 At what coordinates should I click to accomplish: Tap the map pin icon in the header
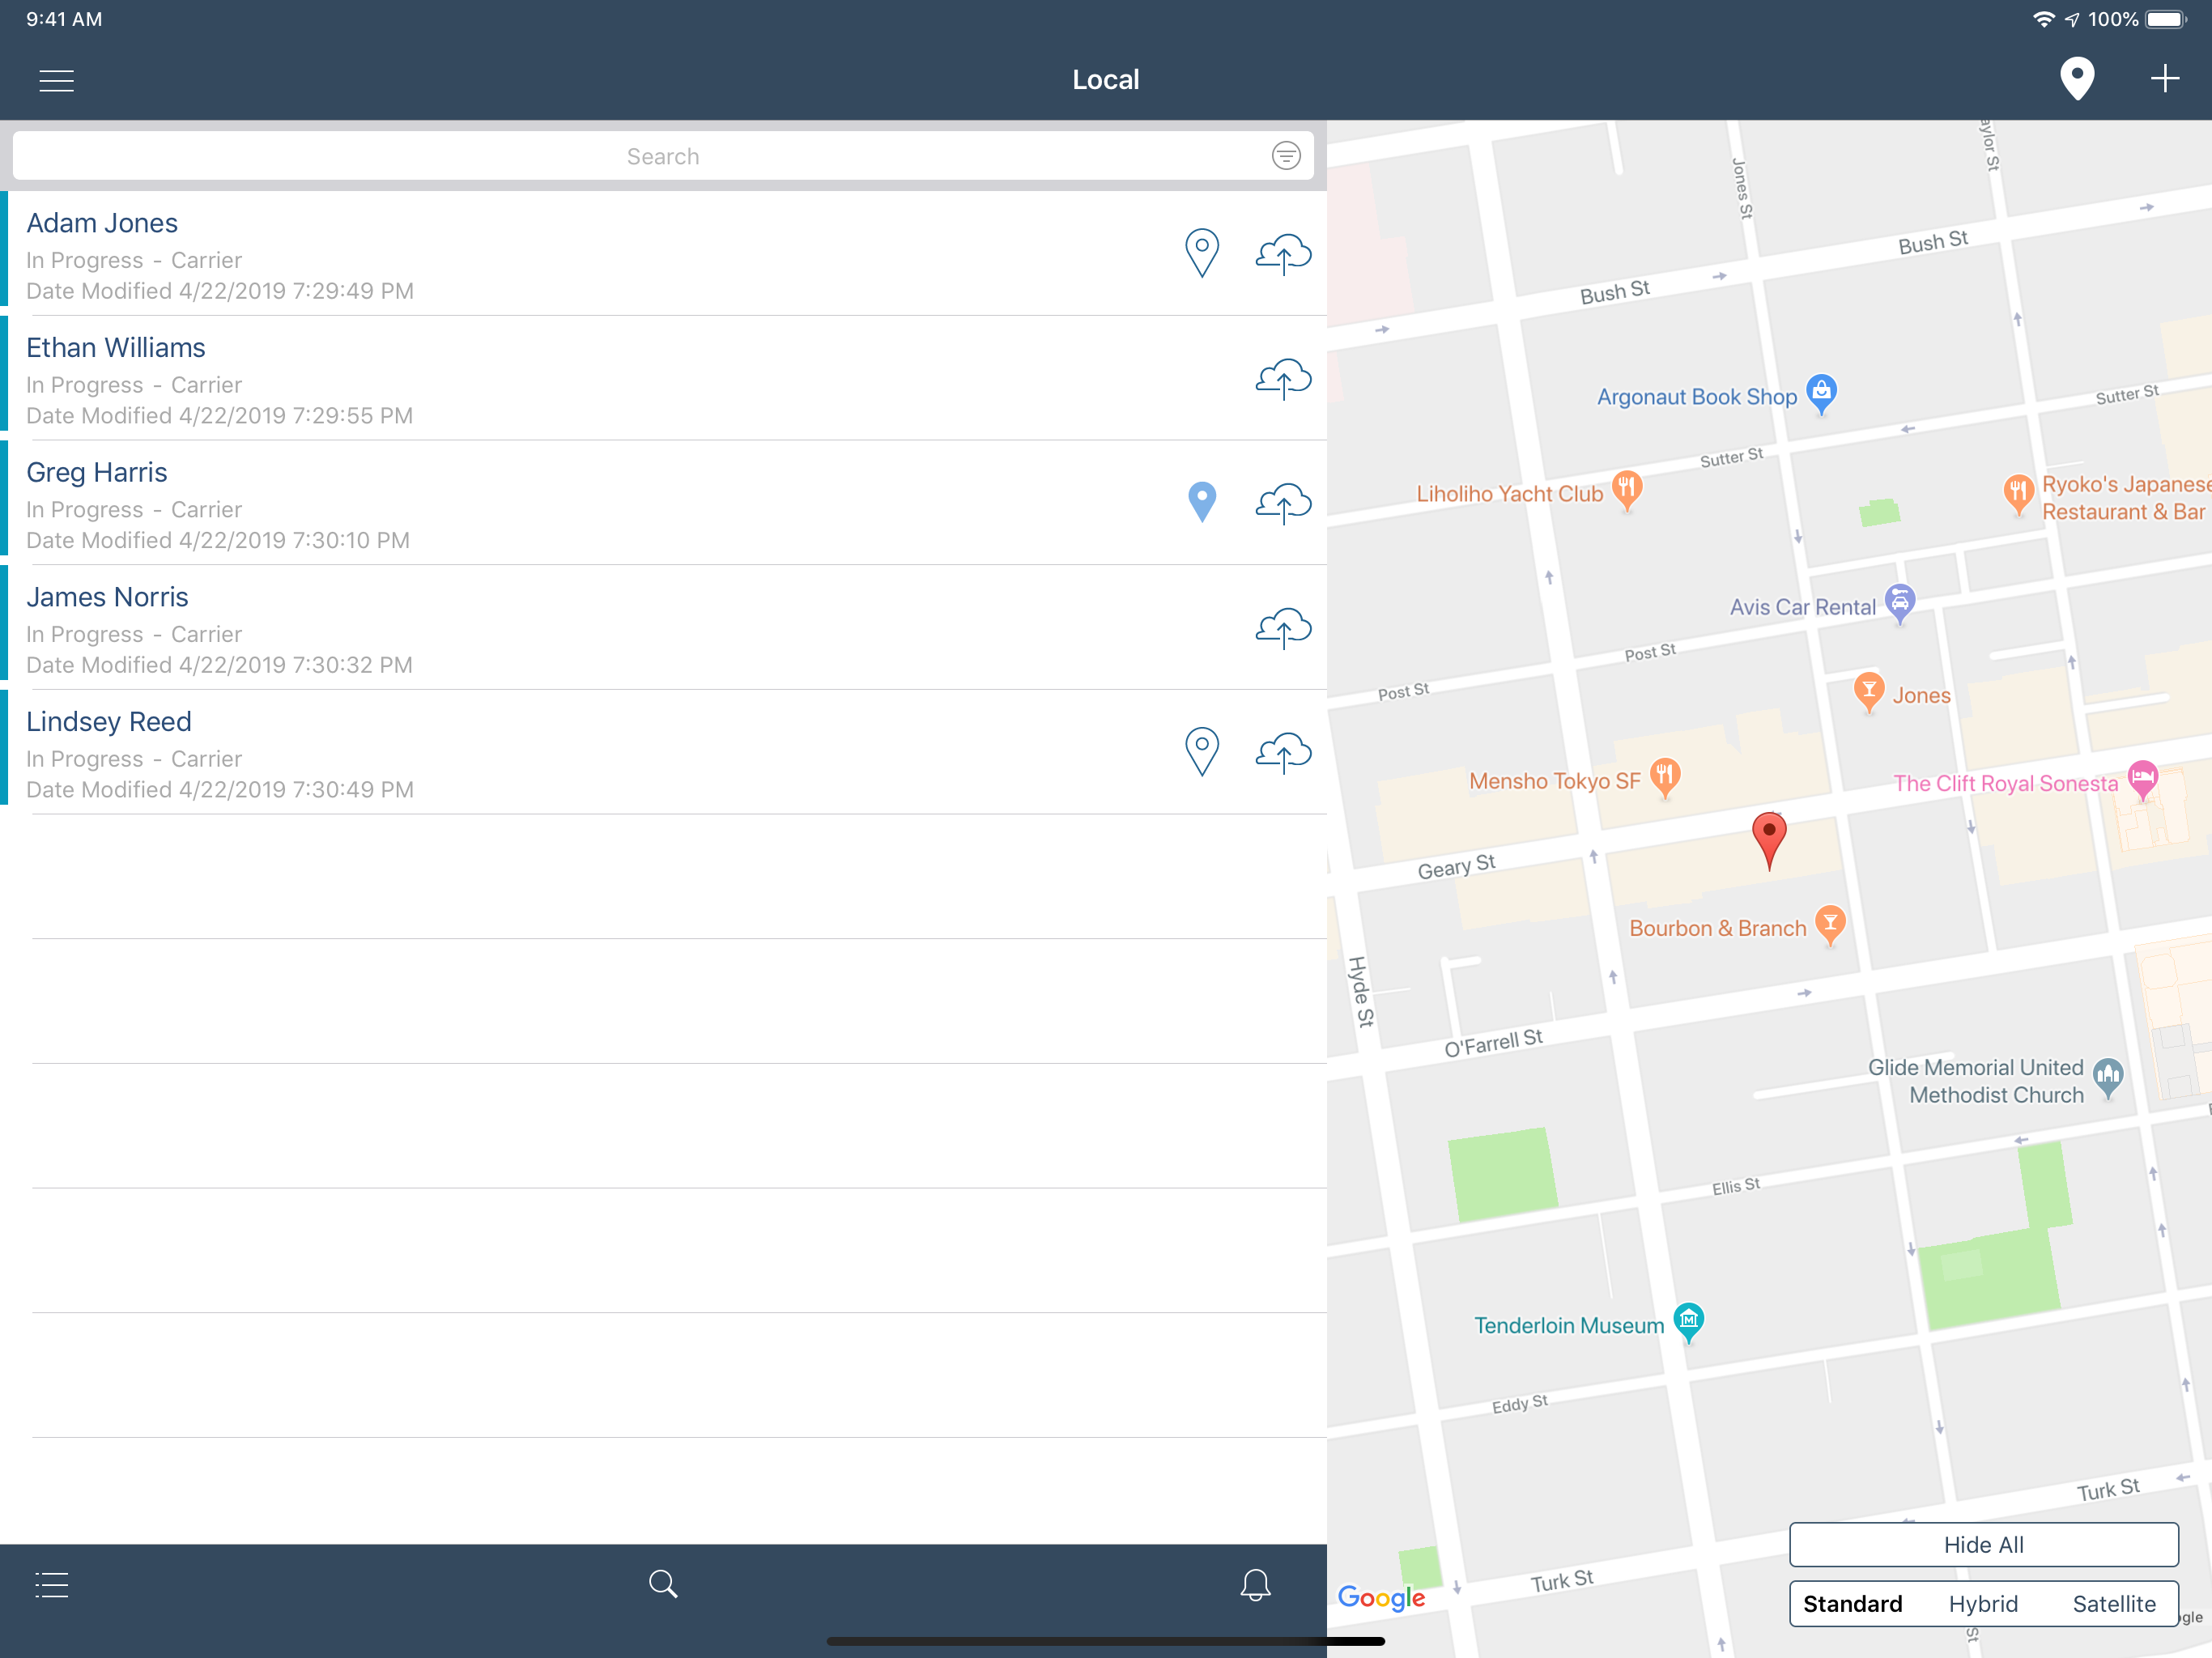point(2077,79)
